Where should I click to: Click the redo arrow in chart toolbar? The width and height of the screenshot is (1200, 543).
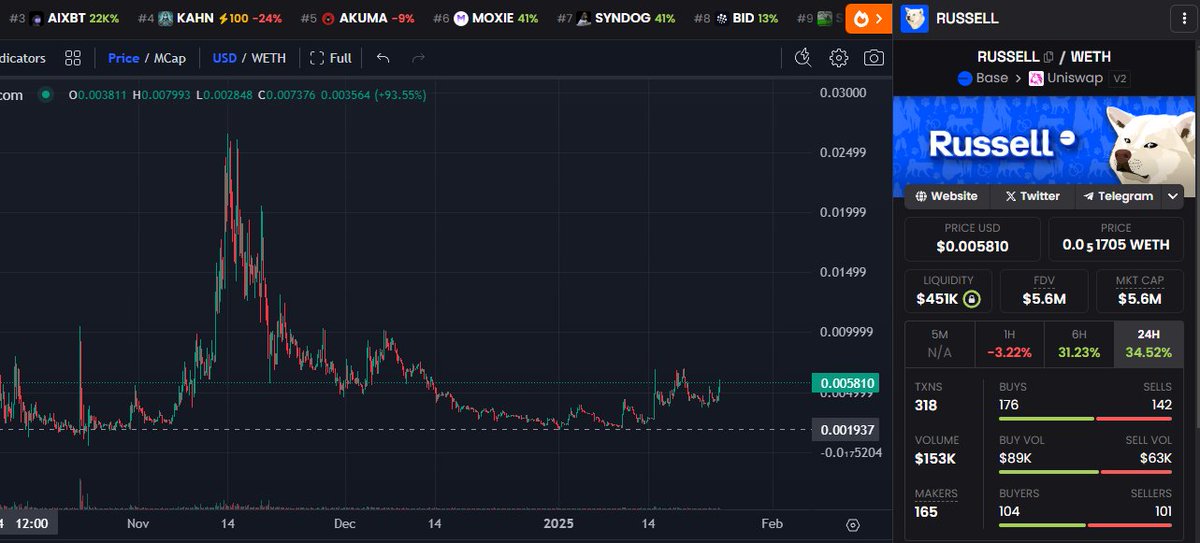[x=419, y=58]
